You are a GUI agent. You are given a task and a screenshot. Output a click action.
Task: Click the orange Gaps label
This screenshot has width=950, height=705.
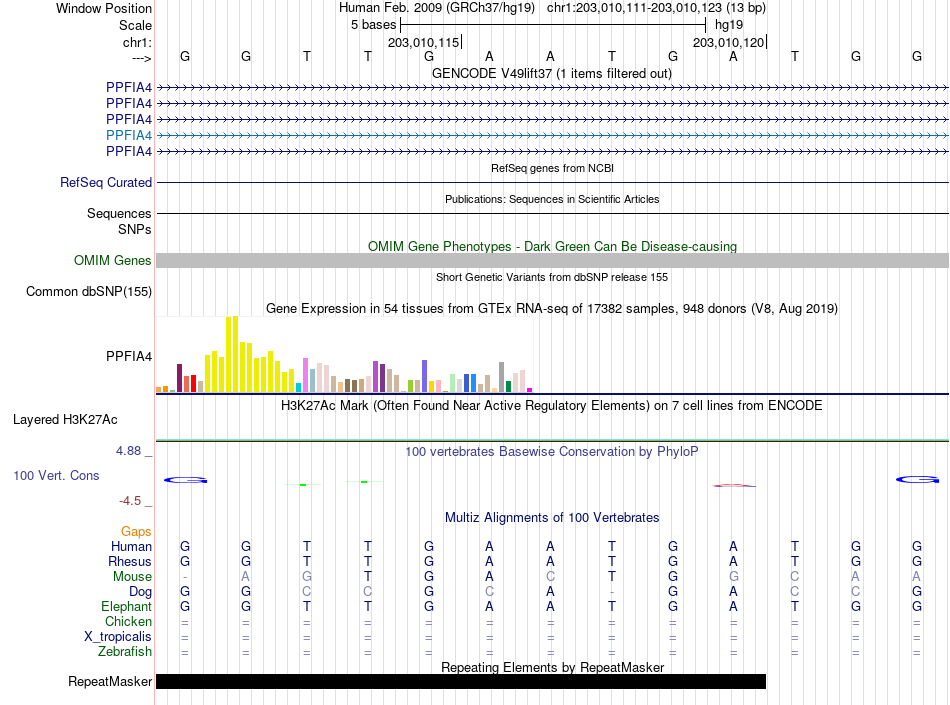tap(136, 531)
